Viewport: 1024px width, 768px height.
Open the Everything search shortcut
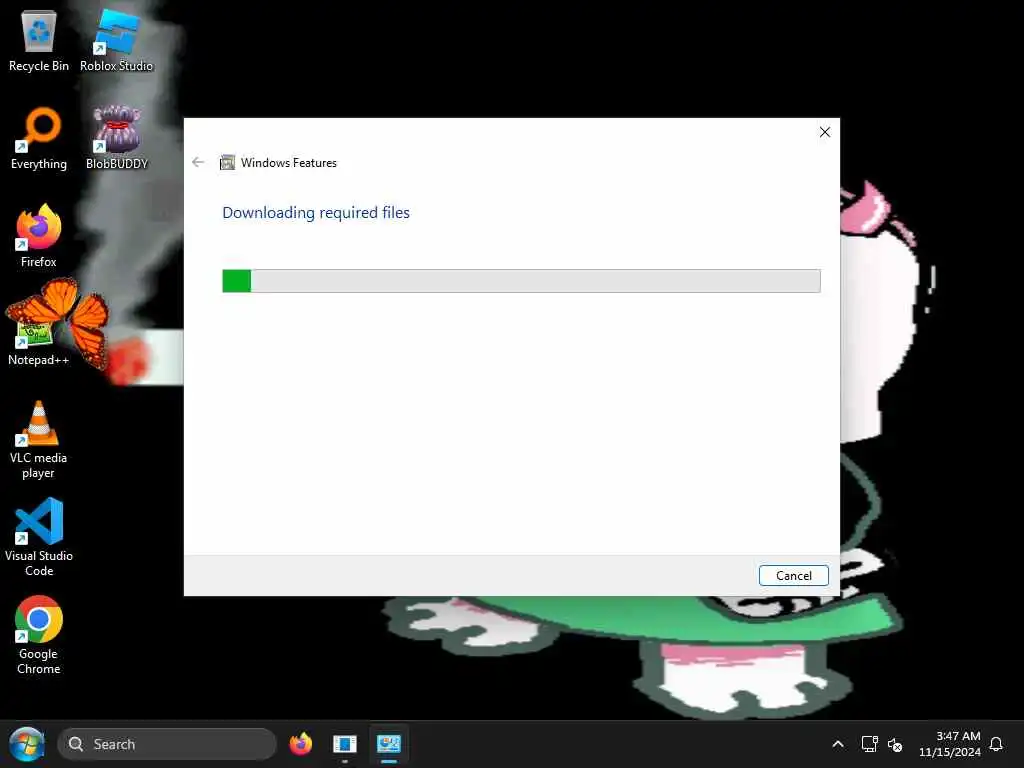click(39, 138)
